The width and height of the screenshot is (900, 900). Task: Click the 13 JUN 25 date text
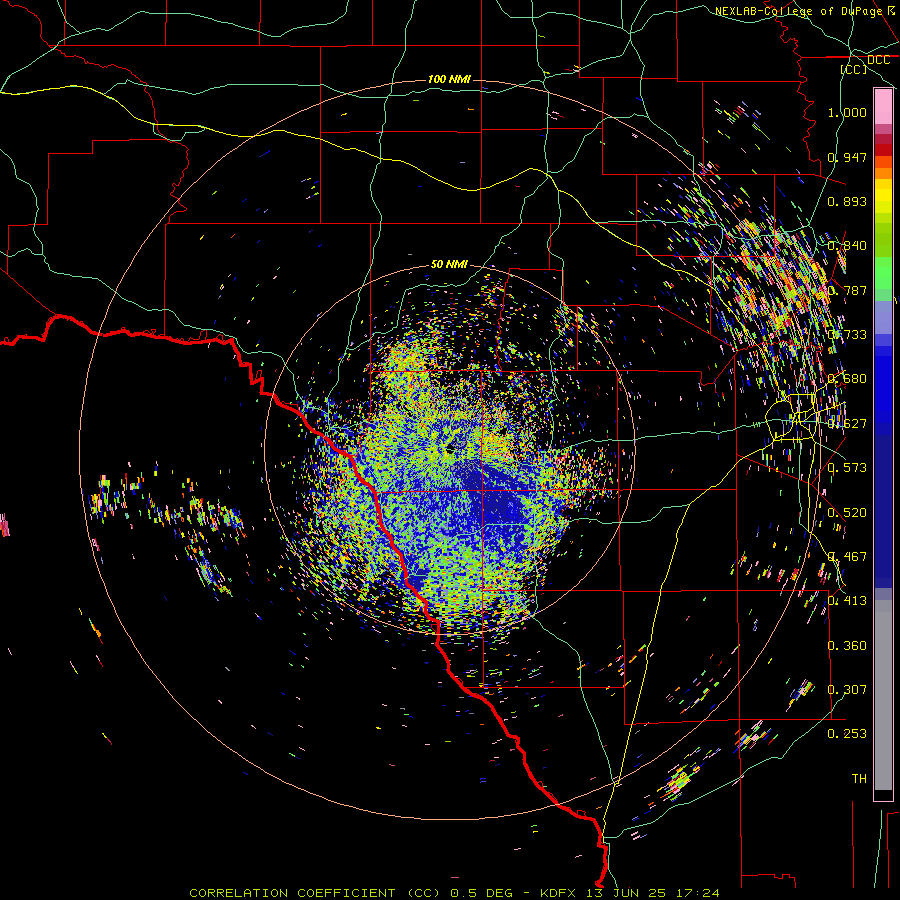[626, 893]
